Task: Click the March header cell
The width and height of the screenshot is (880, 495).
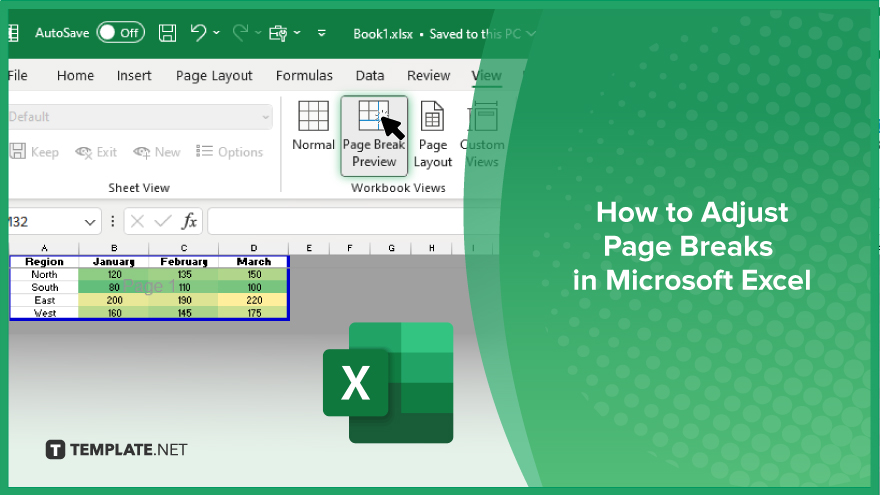Action: tap(254, 262)
